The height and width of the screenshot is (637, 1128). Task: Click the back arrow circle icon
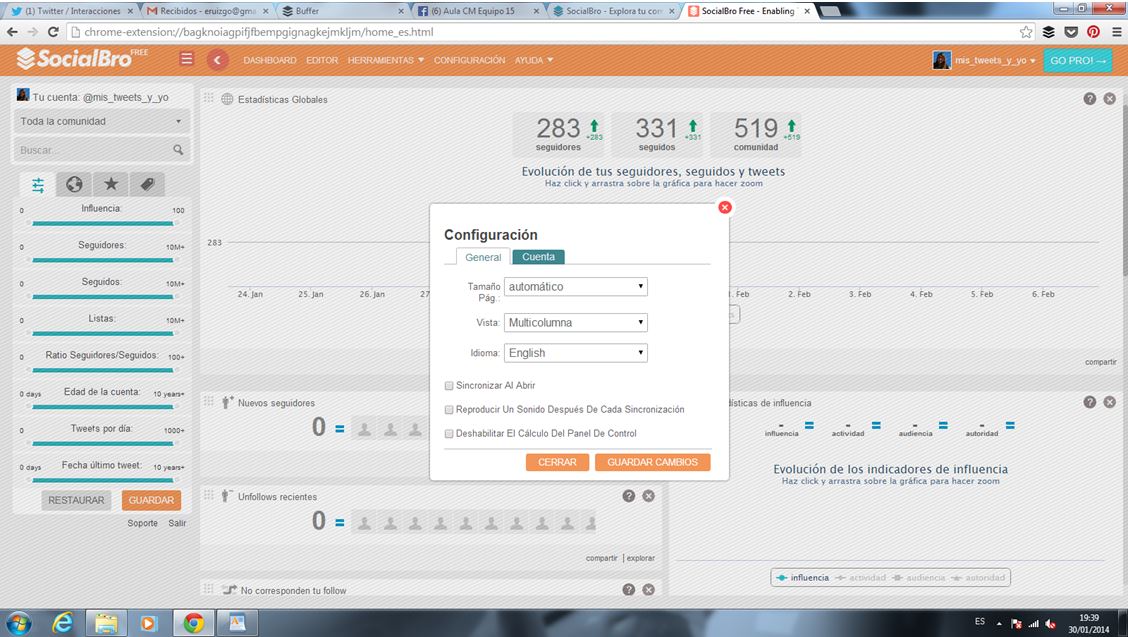coord(217,60)
